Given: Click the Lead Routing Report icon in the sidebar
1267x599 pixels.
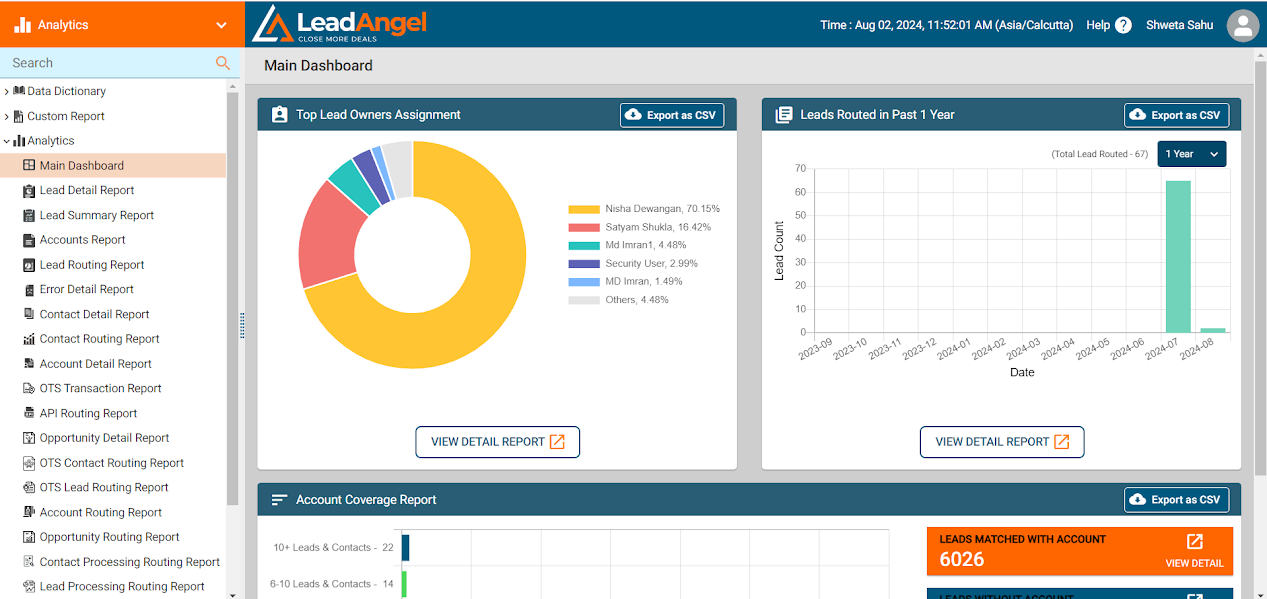Looking at the screenshot, I should coord(29,265).
